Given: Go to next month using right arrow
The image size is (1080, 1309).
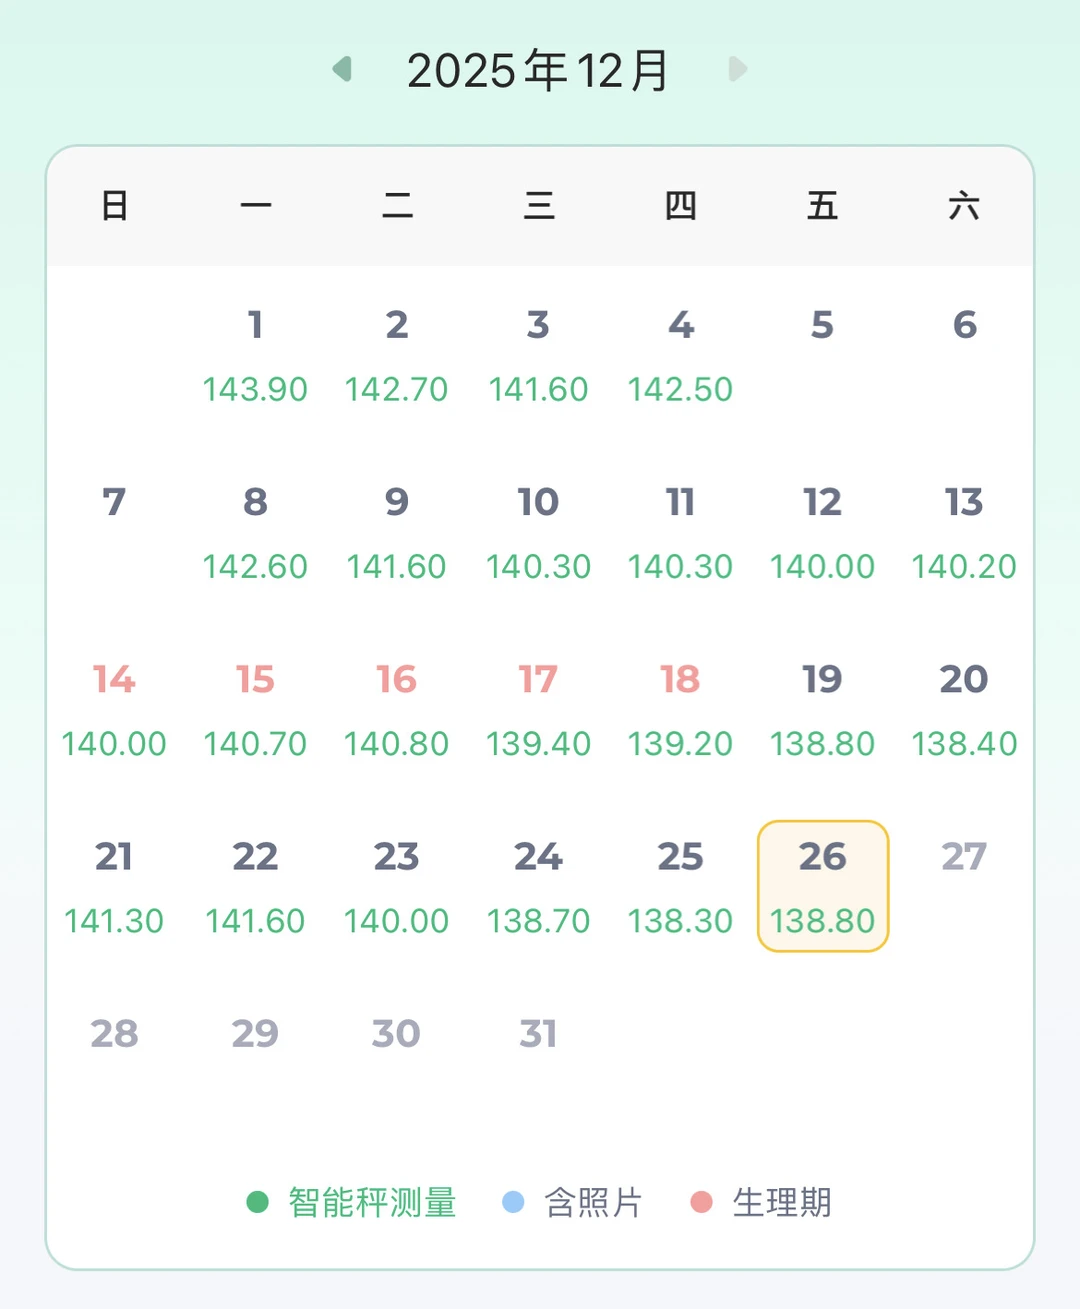Looking at the screenshot, I should (x=738, y=69).
